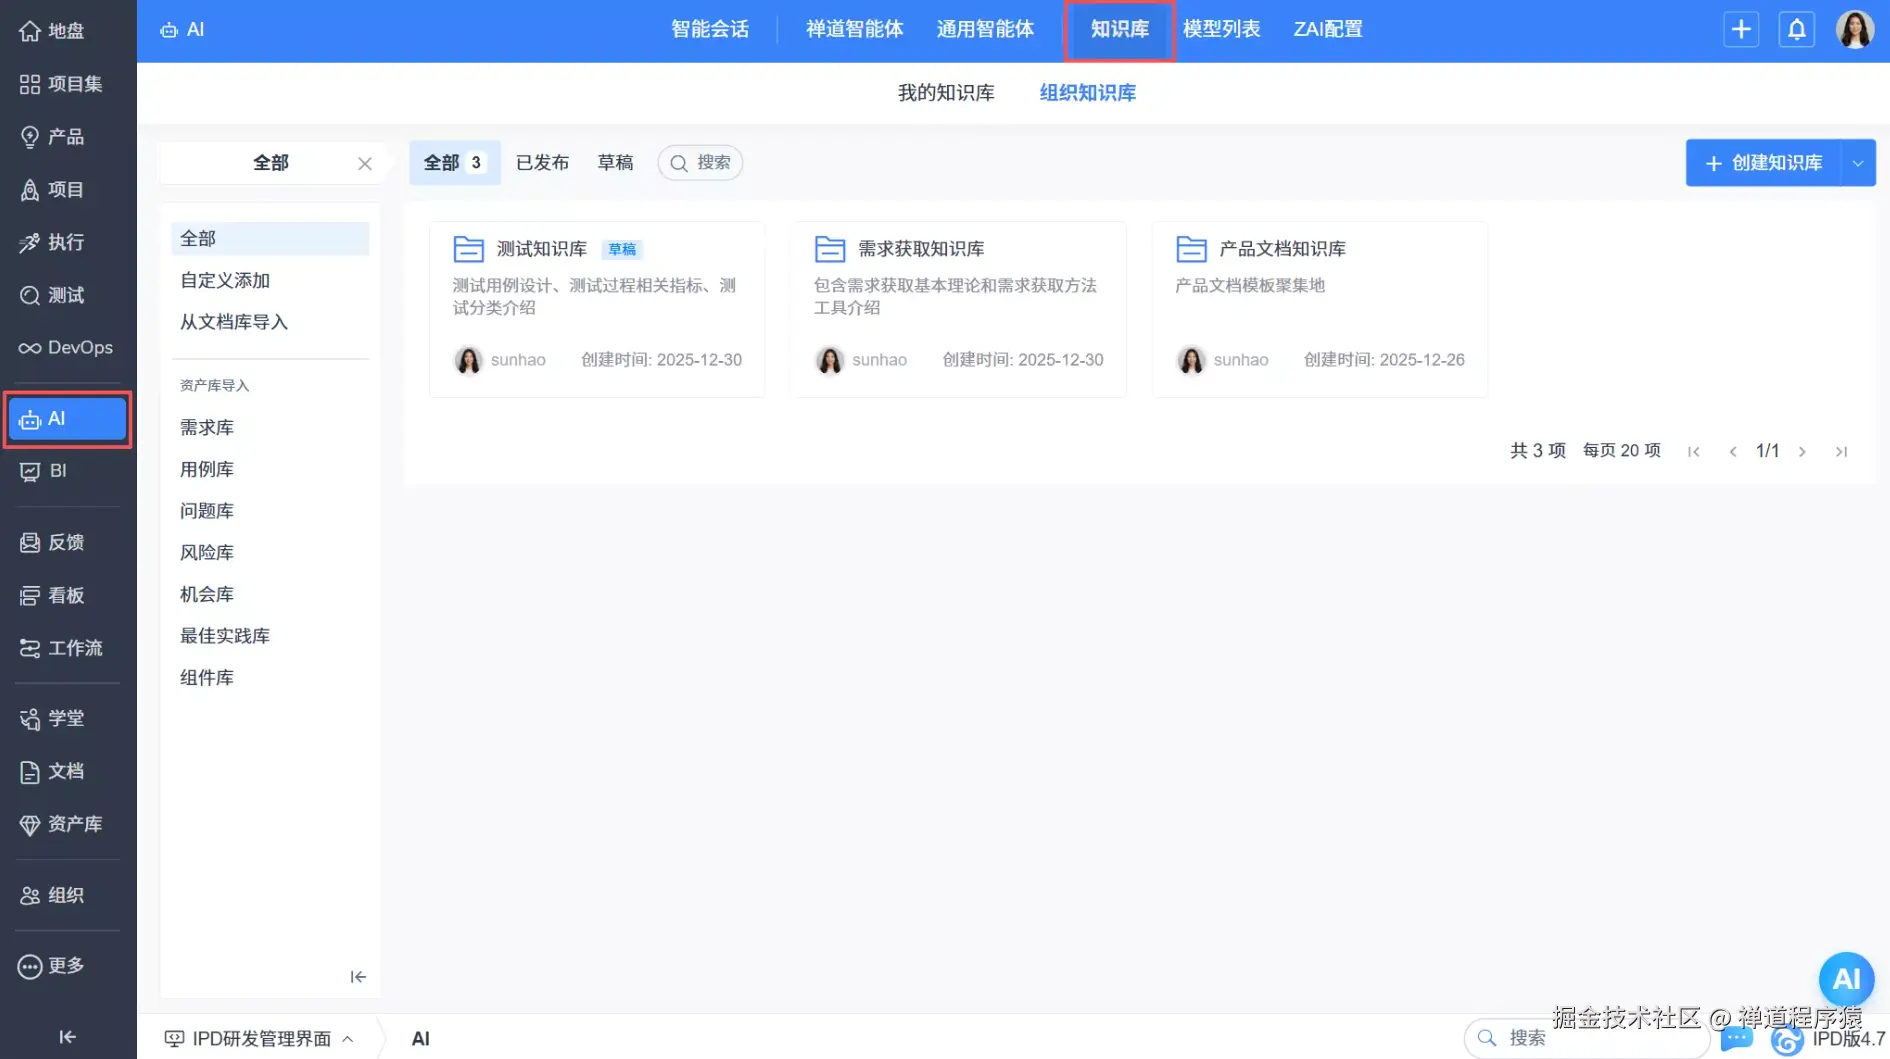Expand the IPD研发管理界面 switcher
Screen dimensions: 1890x1059
[259, 1039]
